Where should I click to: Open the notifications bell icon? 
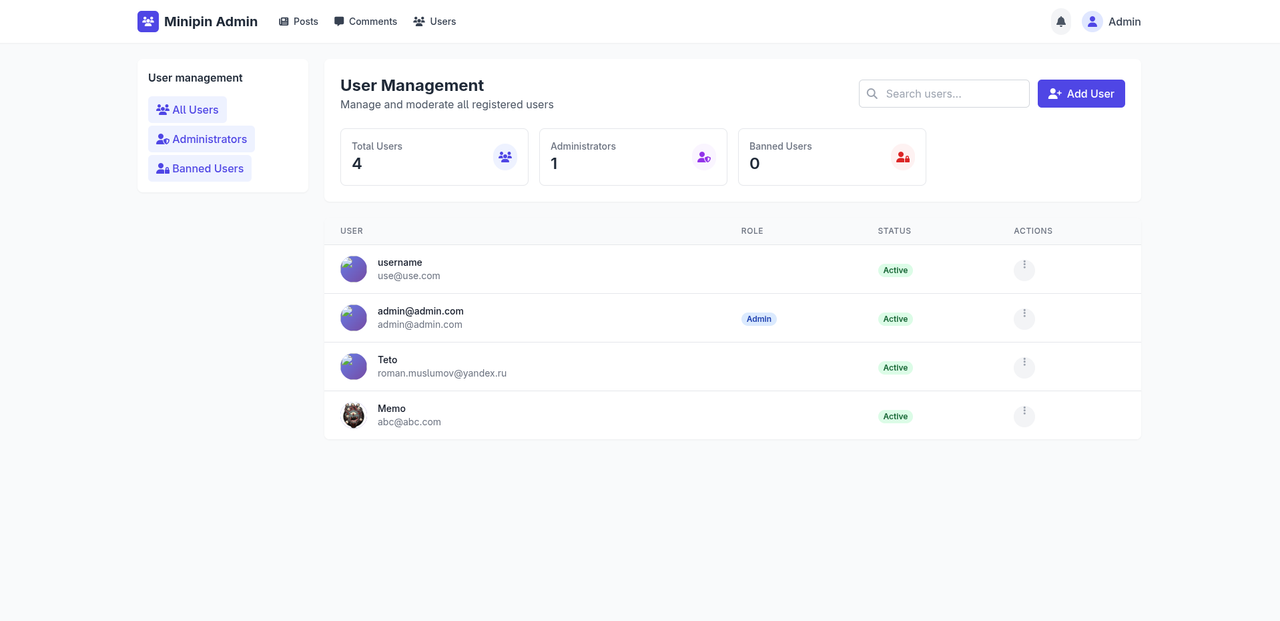tap(1061, 21)
